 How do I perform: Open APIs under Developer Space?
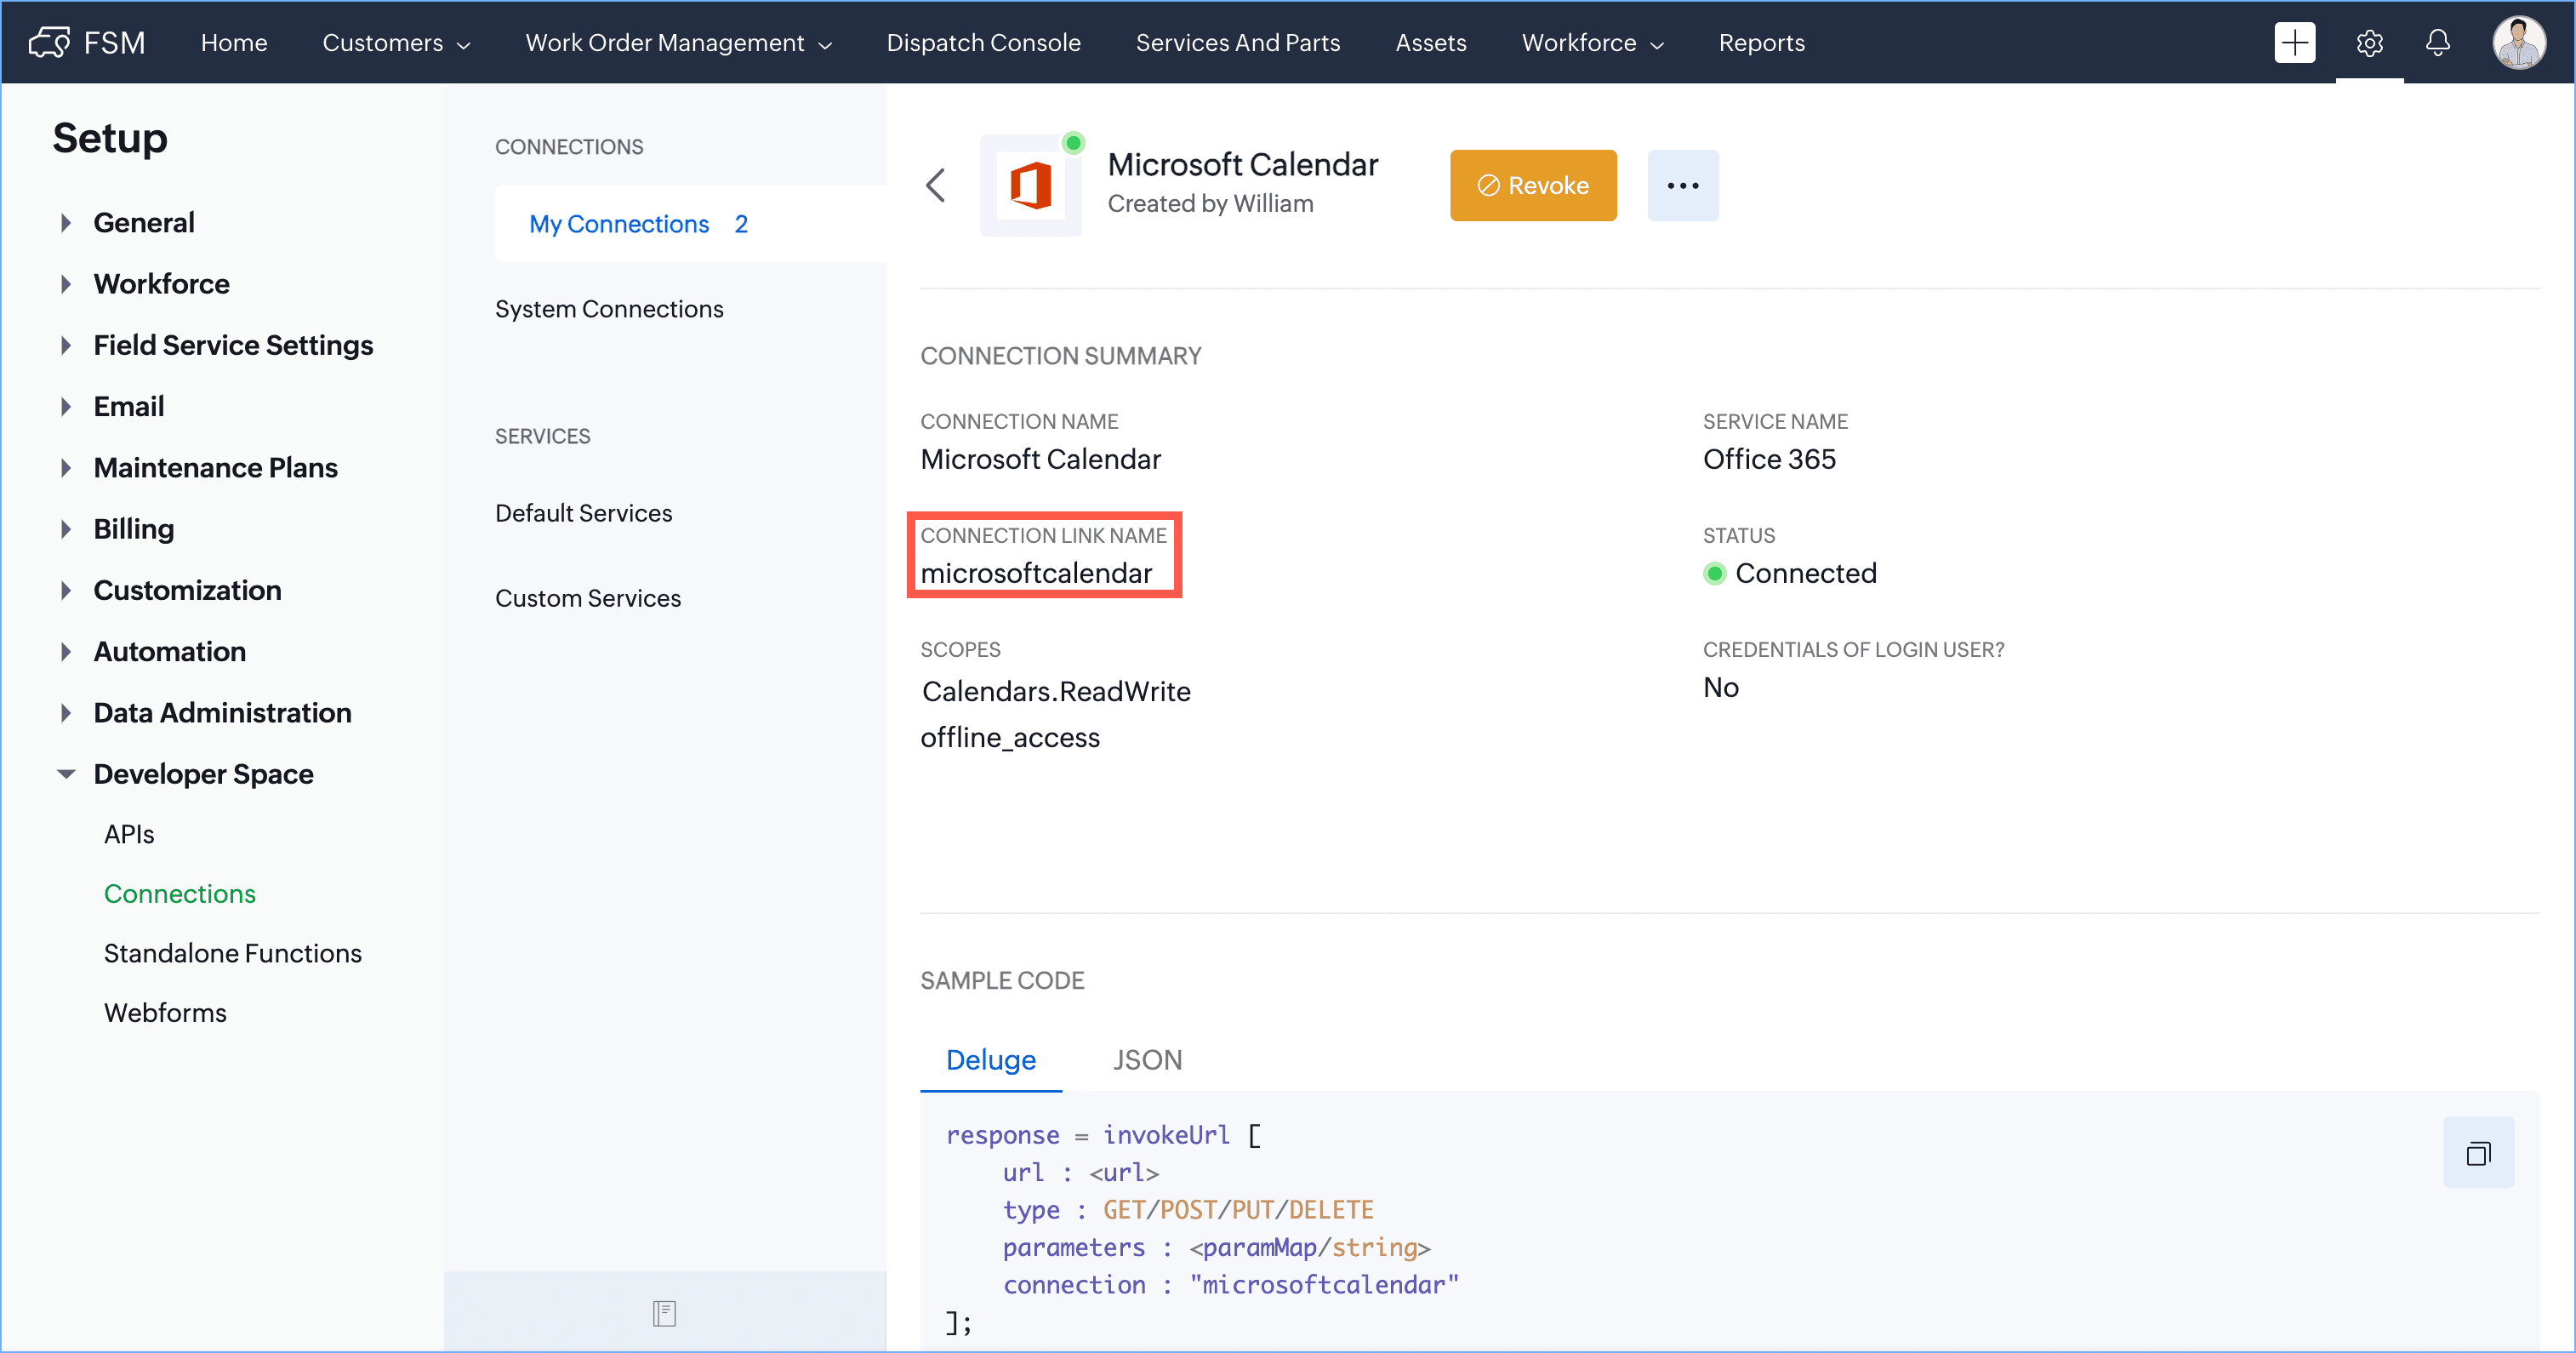pyautogui.click(x=129, y=833)
